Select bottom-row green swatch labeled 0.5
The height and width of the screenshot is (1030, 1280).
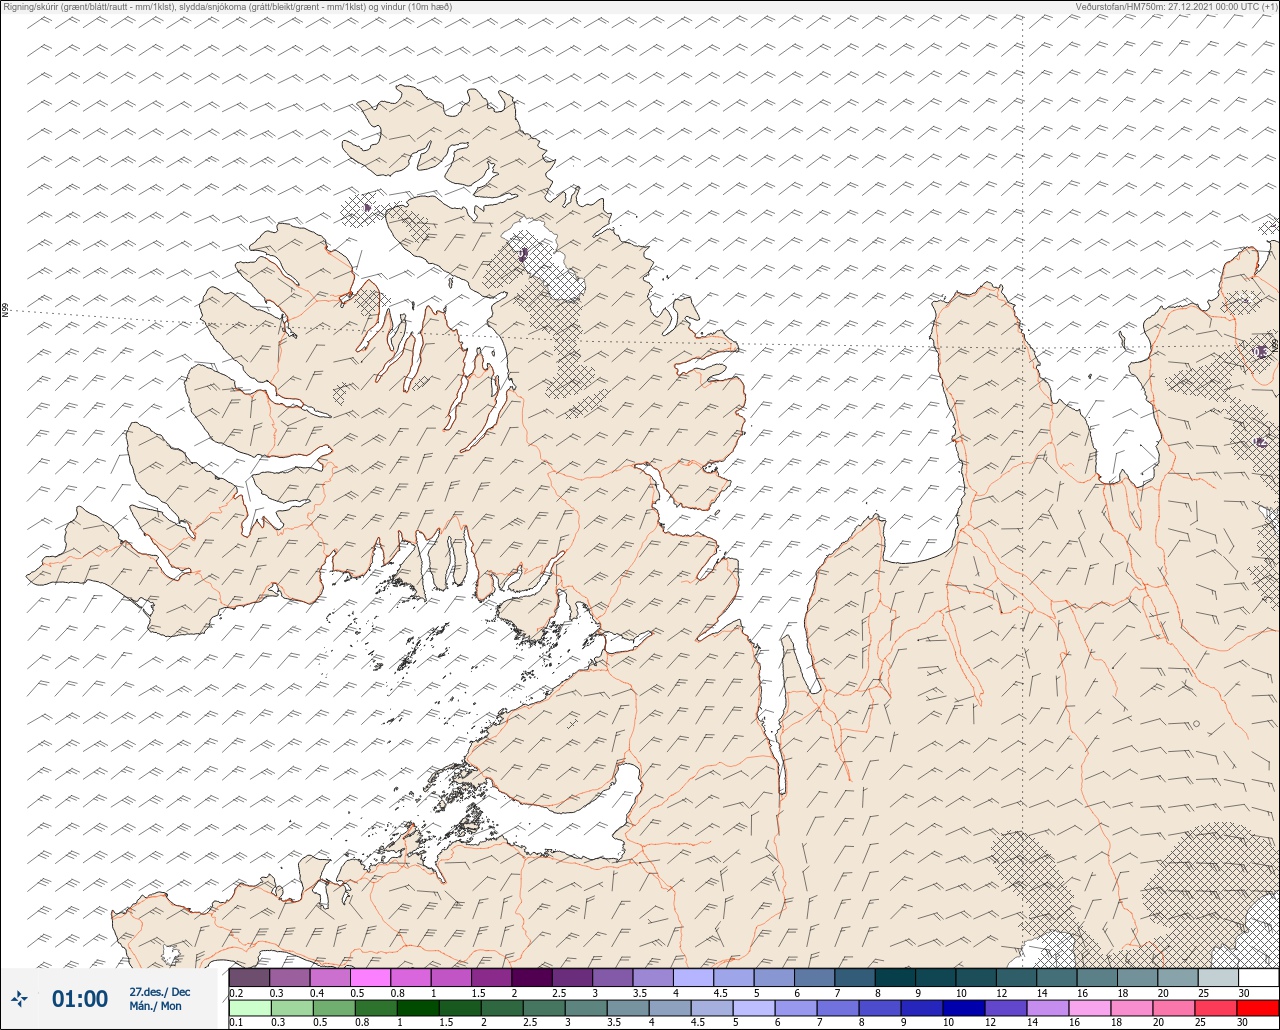[x=334, y=1007]
